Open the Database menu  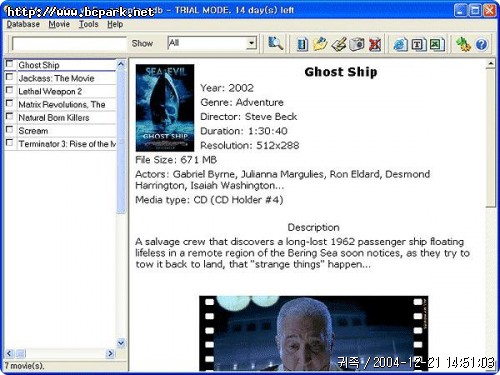coord(23,24)
